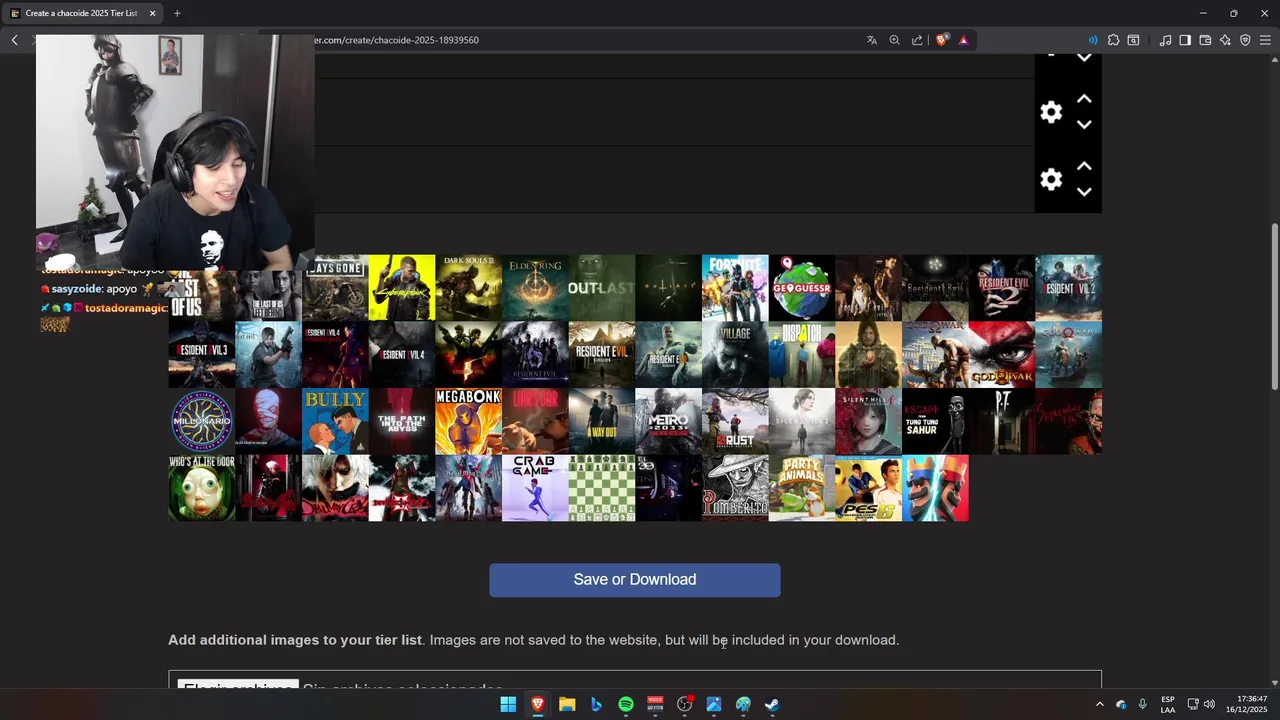Image resolution: width=1280 pixels, height=720 pixels.
Task: Open the Brave VPN shield icon
Action: coord(1245,40)
